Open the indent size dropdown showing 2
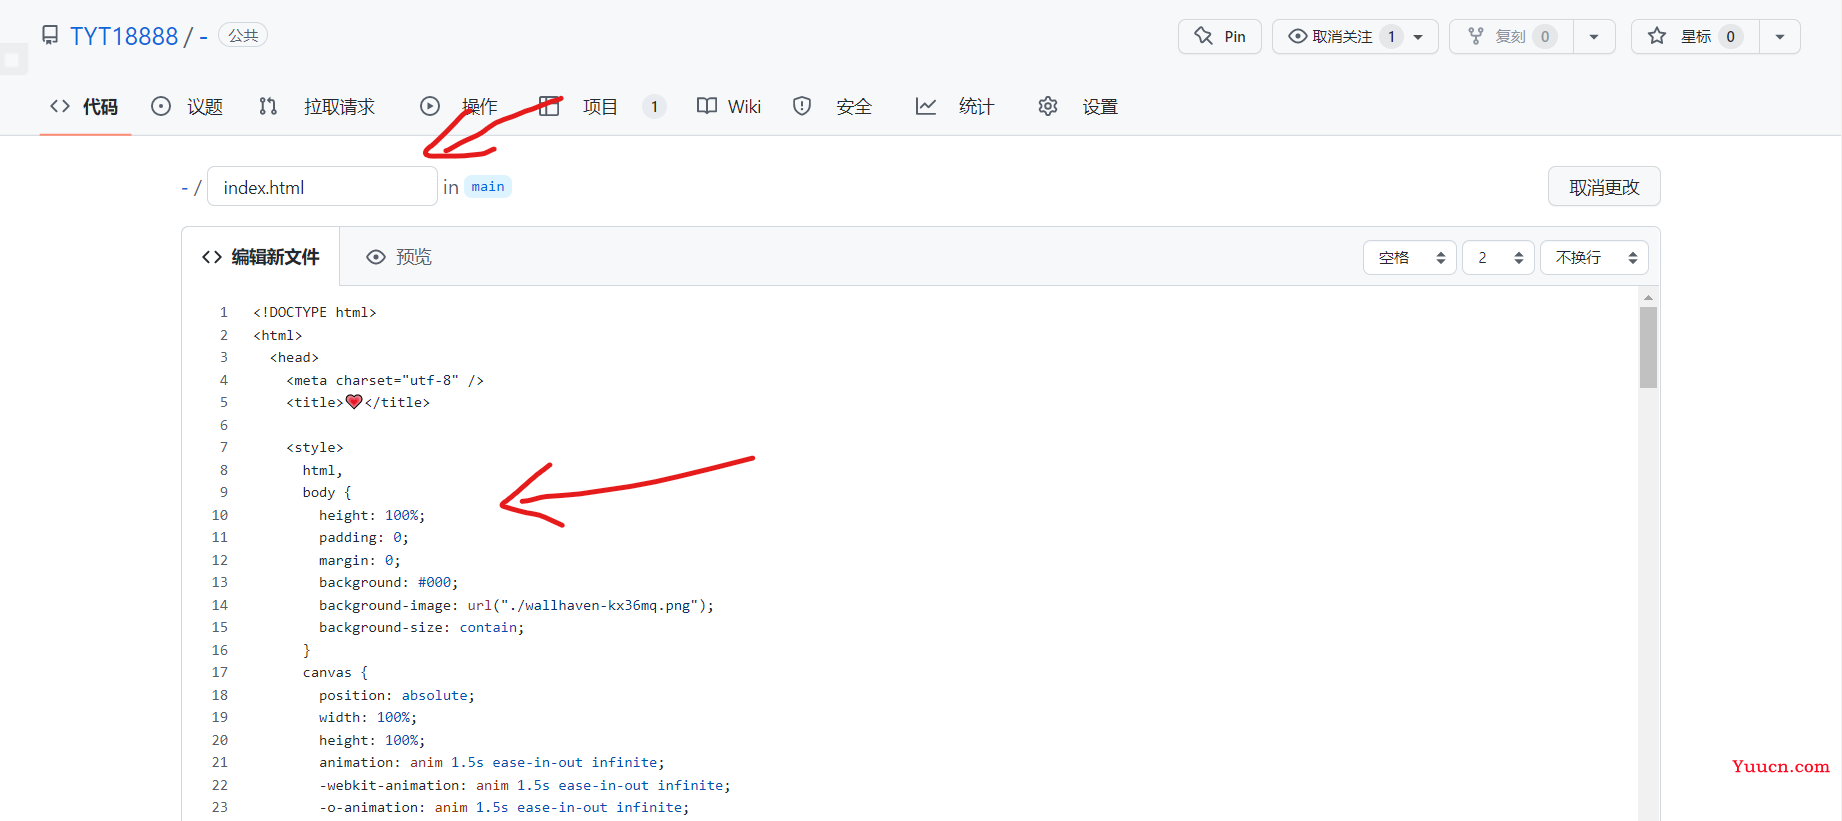 coord(1498,258)
